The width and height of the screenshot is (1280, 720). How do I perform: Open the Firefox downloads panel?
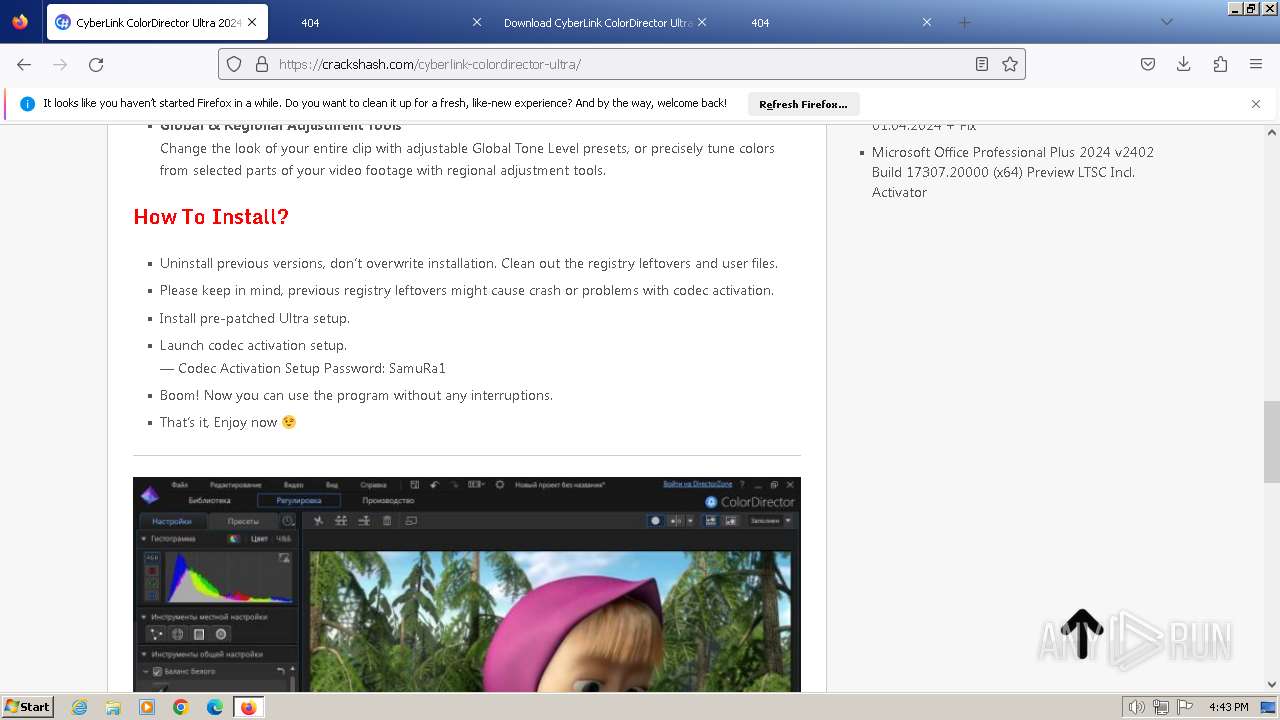1184,64
